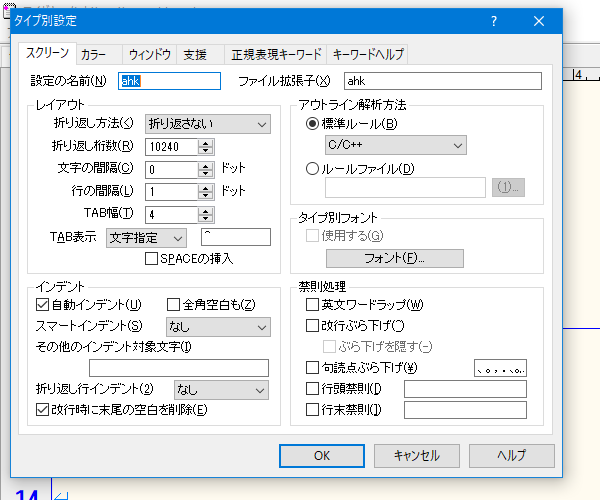This screenshot has width=600, height=500.
Task: Click the ? help icon in title bar
Action: 494,21
